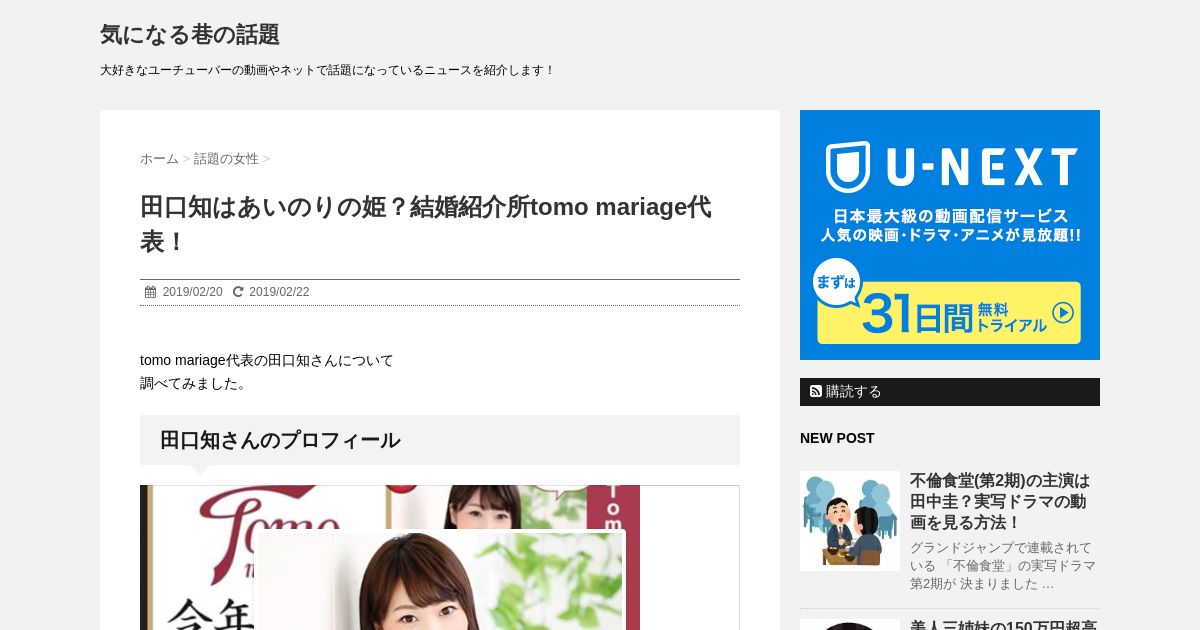
Task: Click the updated date 2019/02/22
Action: pyautogui.click(x=279, y=292)
